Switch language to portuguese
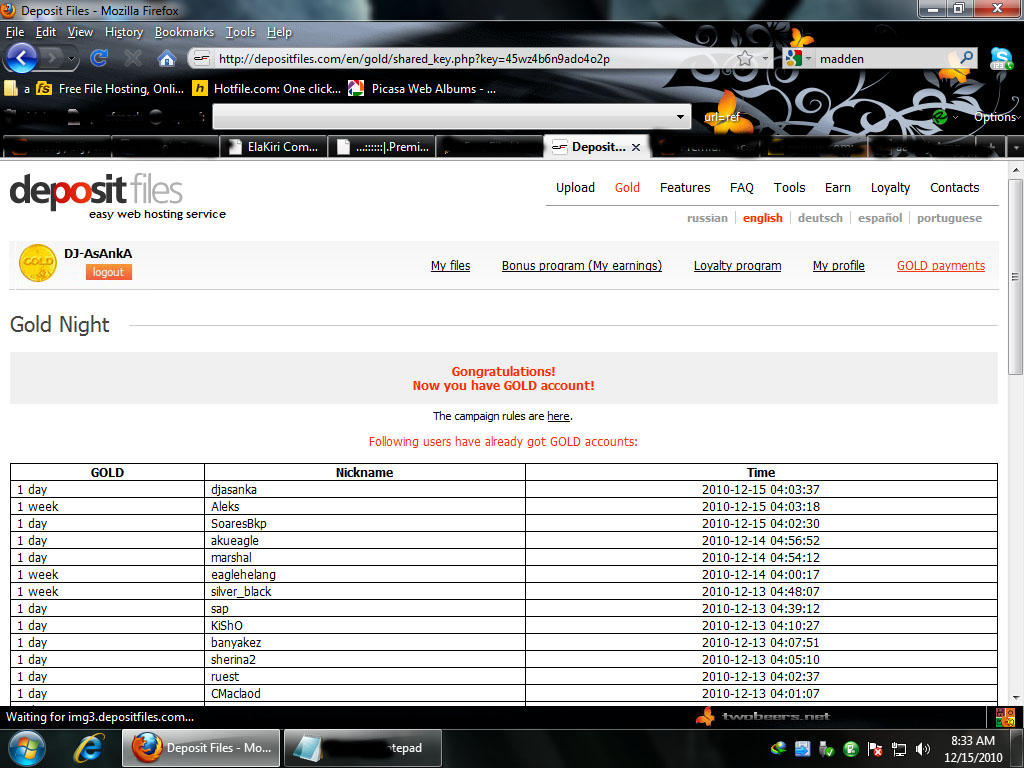1024x768 pixels. pyautogui.click(x=950, y=218)
